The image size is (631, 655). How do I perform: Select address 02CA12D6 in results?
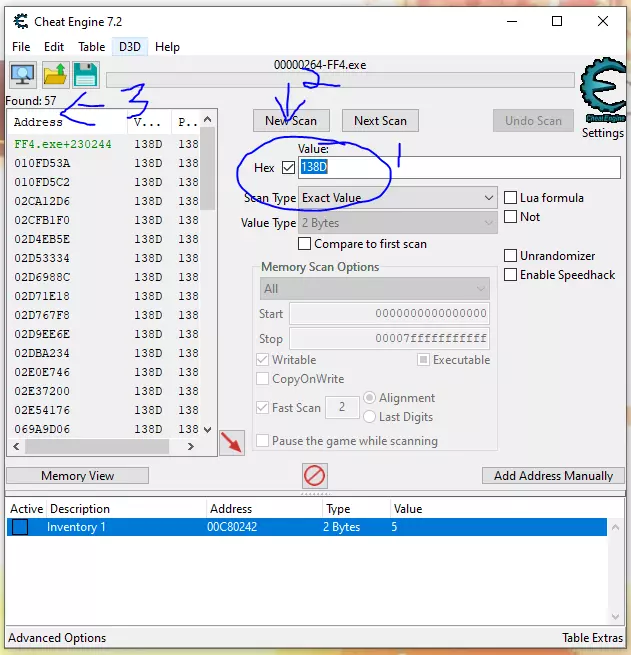[x=104, y=201]
